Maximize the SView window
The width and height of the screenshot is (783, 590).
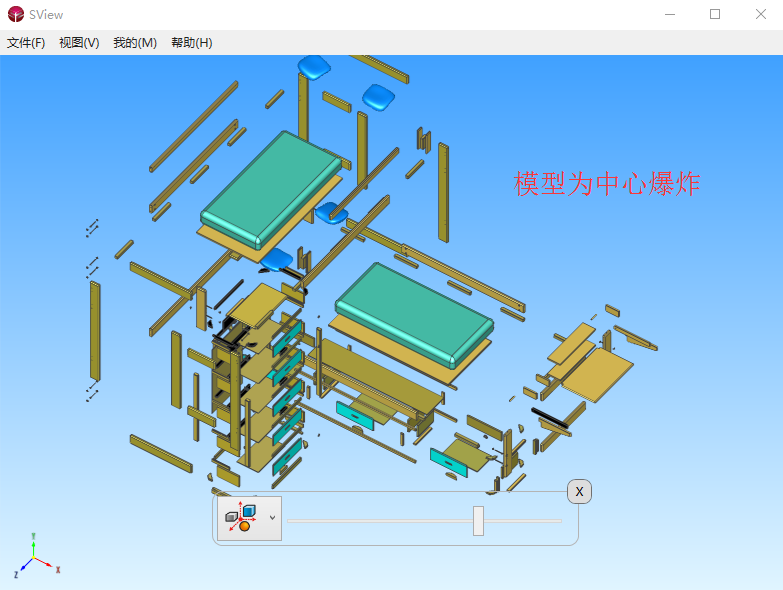(x=715, y=14)
